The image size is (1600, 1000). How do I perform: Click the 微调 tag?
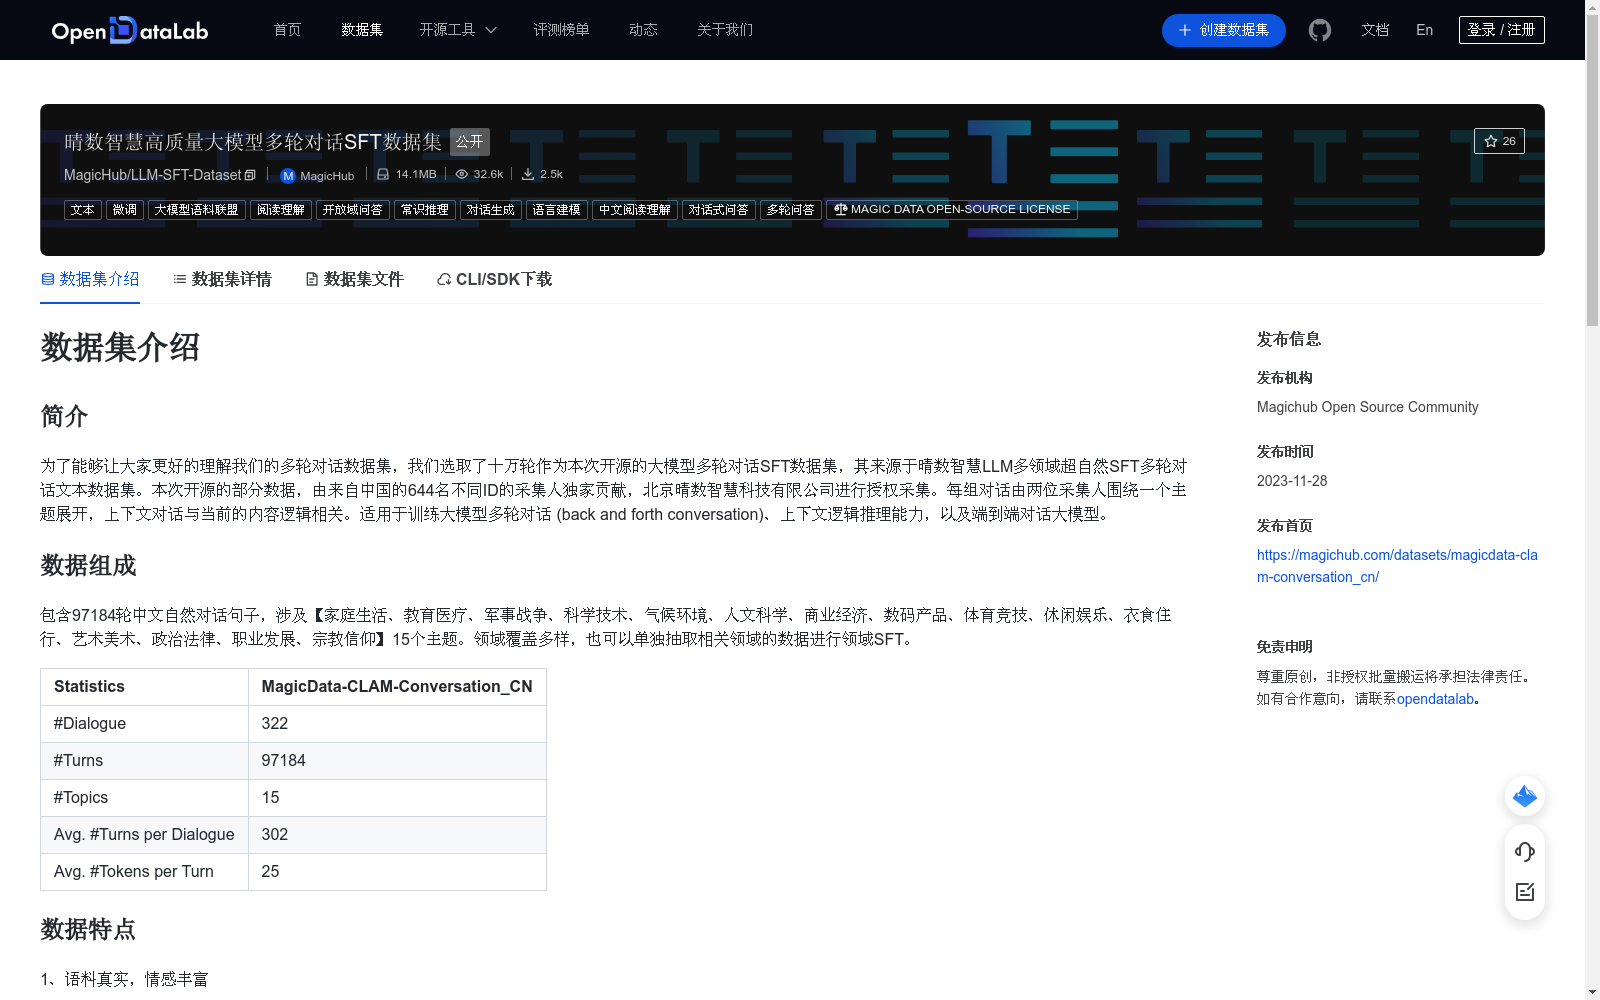pyautogui.click(x=125, y=210)
